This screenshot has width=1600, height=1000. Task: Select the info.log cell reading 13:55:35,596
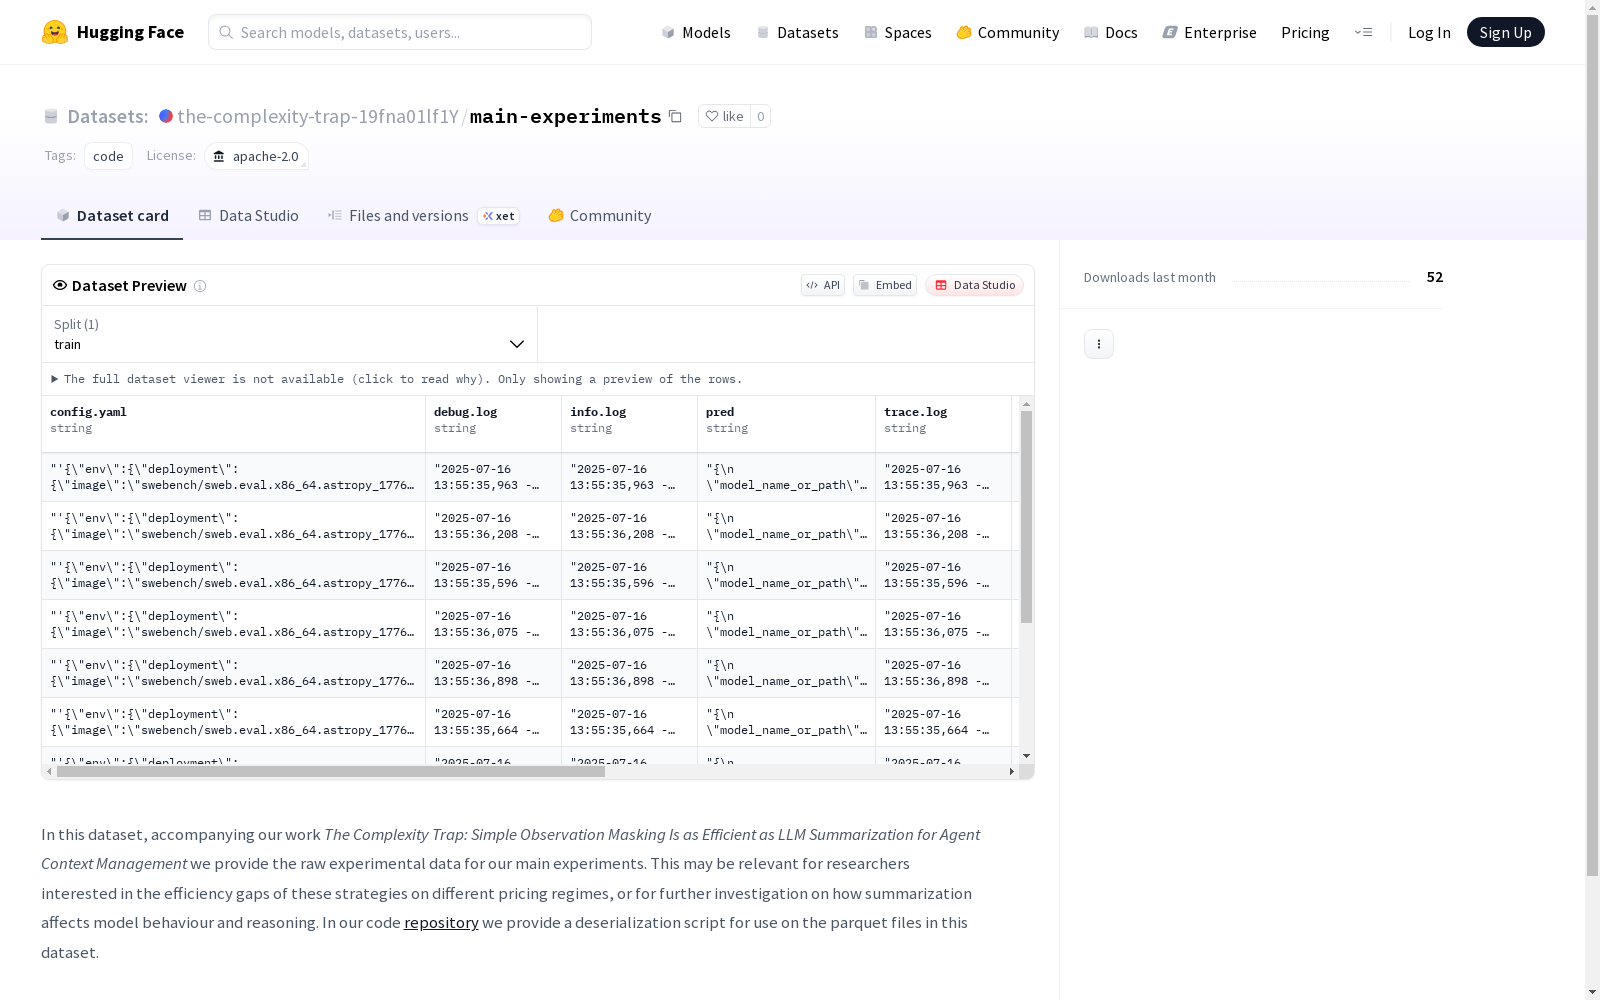(630, 575)
